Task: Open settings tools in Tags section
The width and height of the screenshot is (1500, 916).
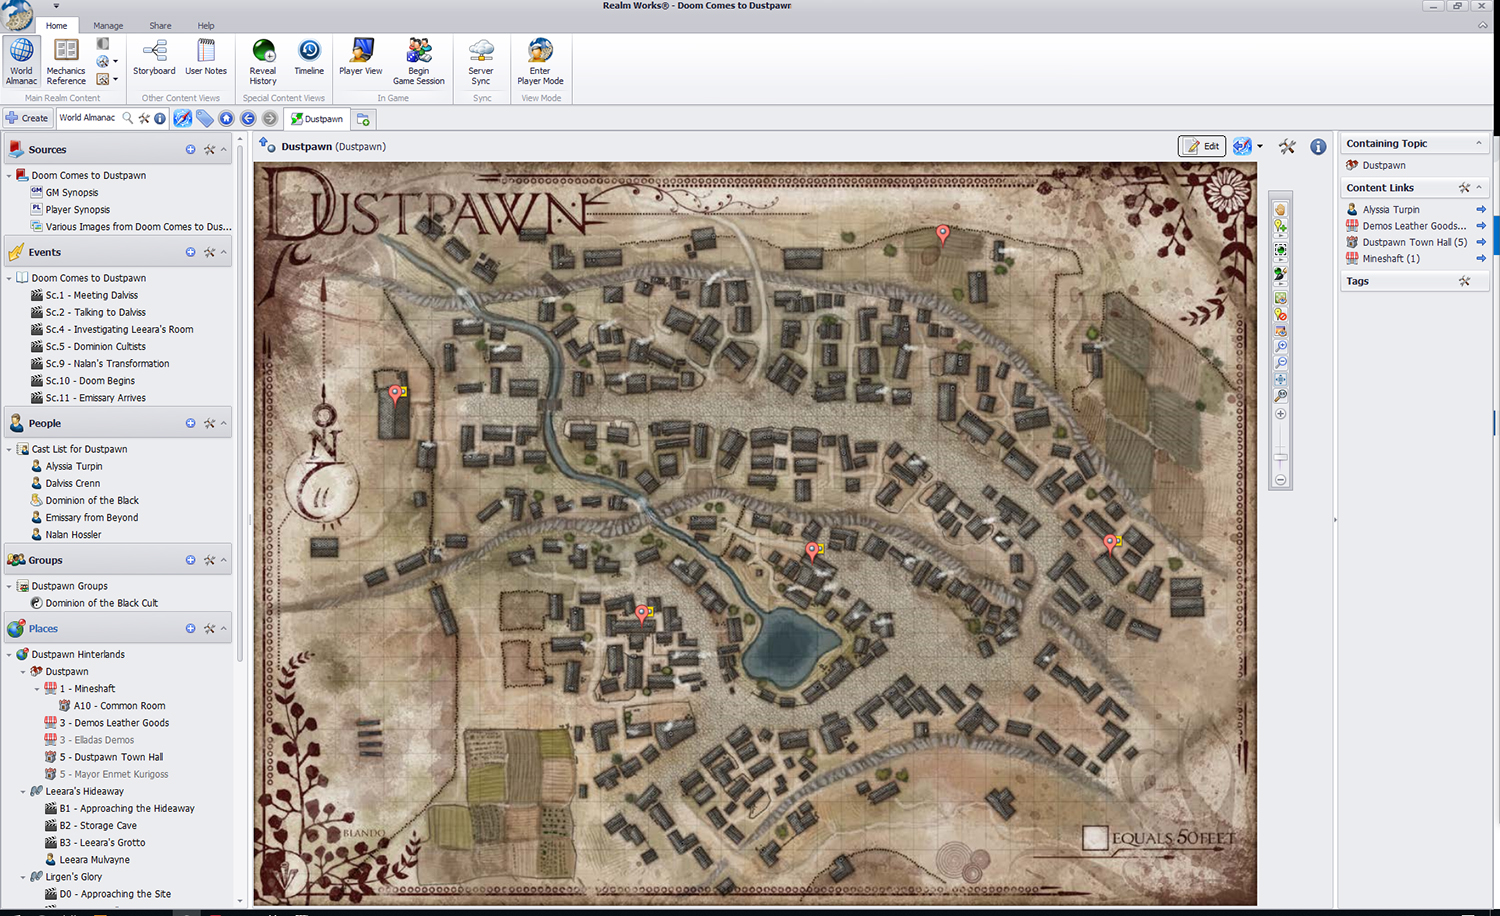Action: 1464,281
